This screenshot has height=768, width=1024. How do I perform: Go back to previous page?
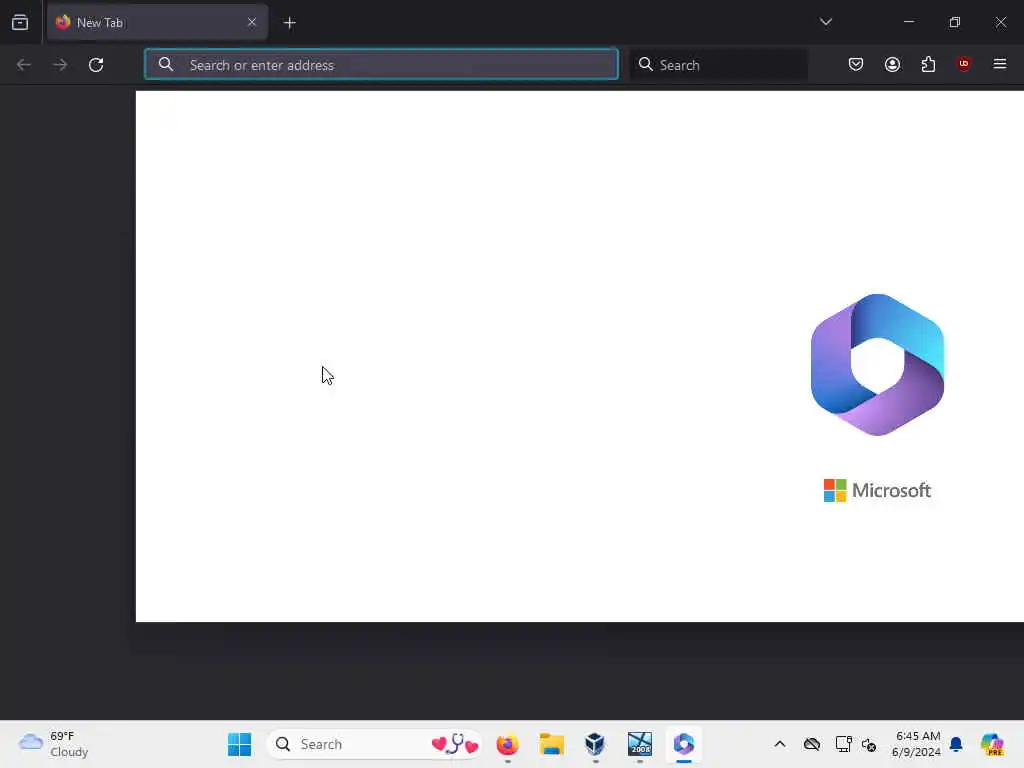pos(24,65)
